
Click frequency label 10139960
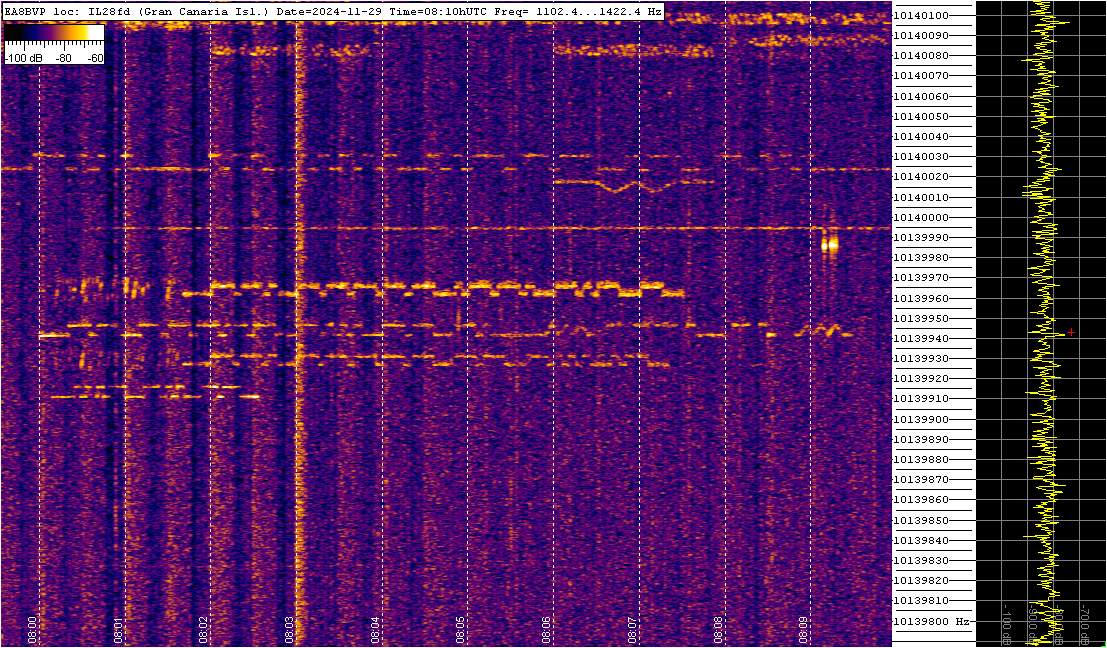pyautogui.click(x=921, y=298)
